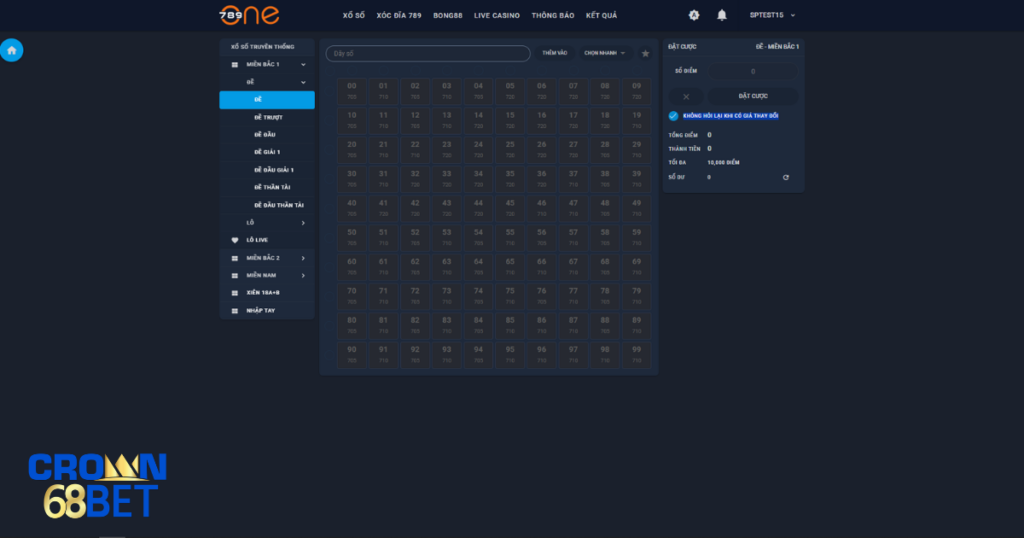Open the Chọn Nhanh dropdown

pyautogui.click(x=605, y=53)
